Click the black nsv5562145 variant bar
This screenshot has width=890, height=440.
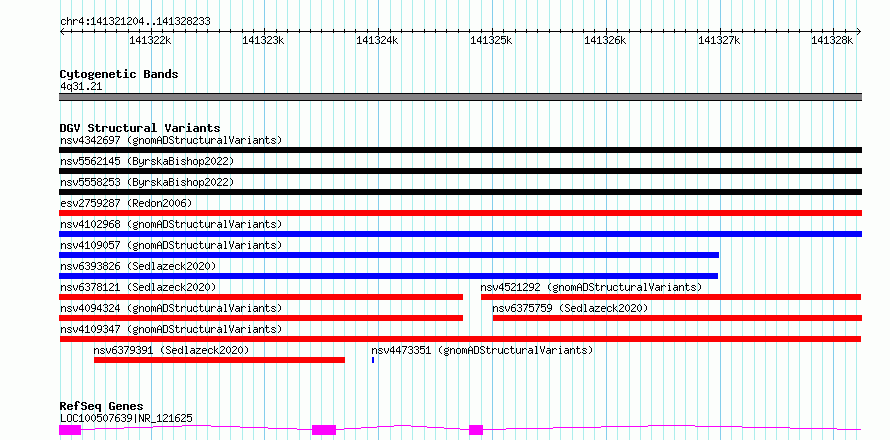pyautogui.click(x=460, y=171)
